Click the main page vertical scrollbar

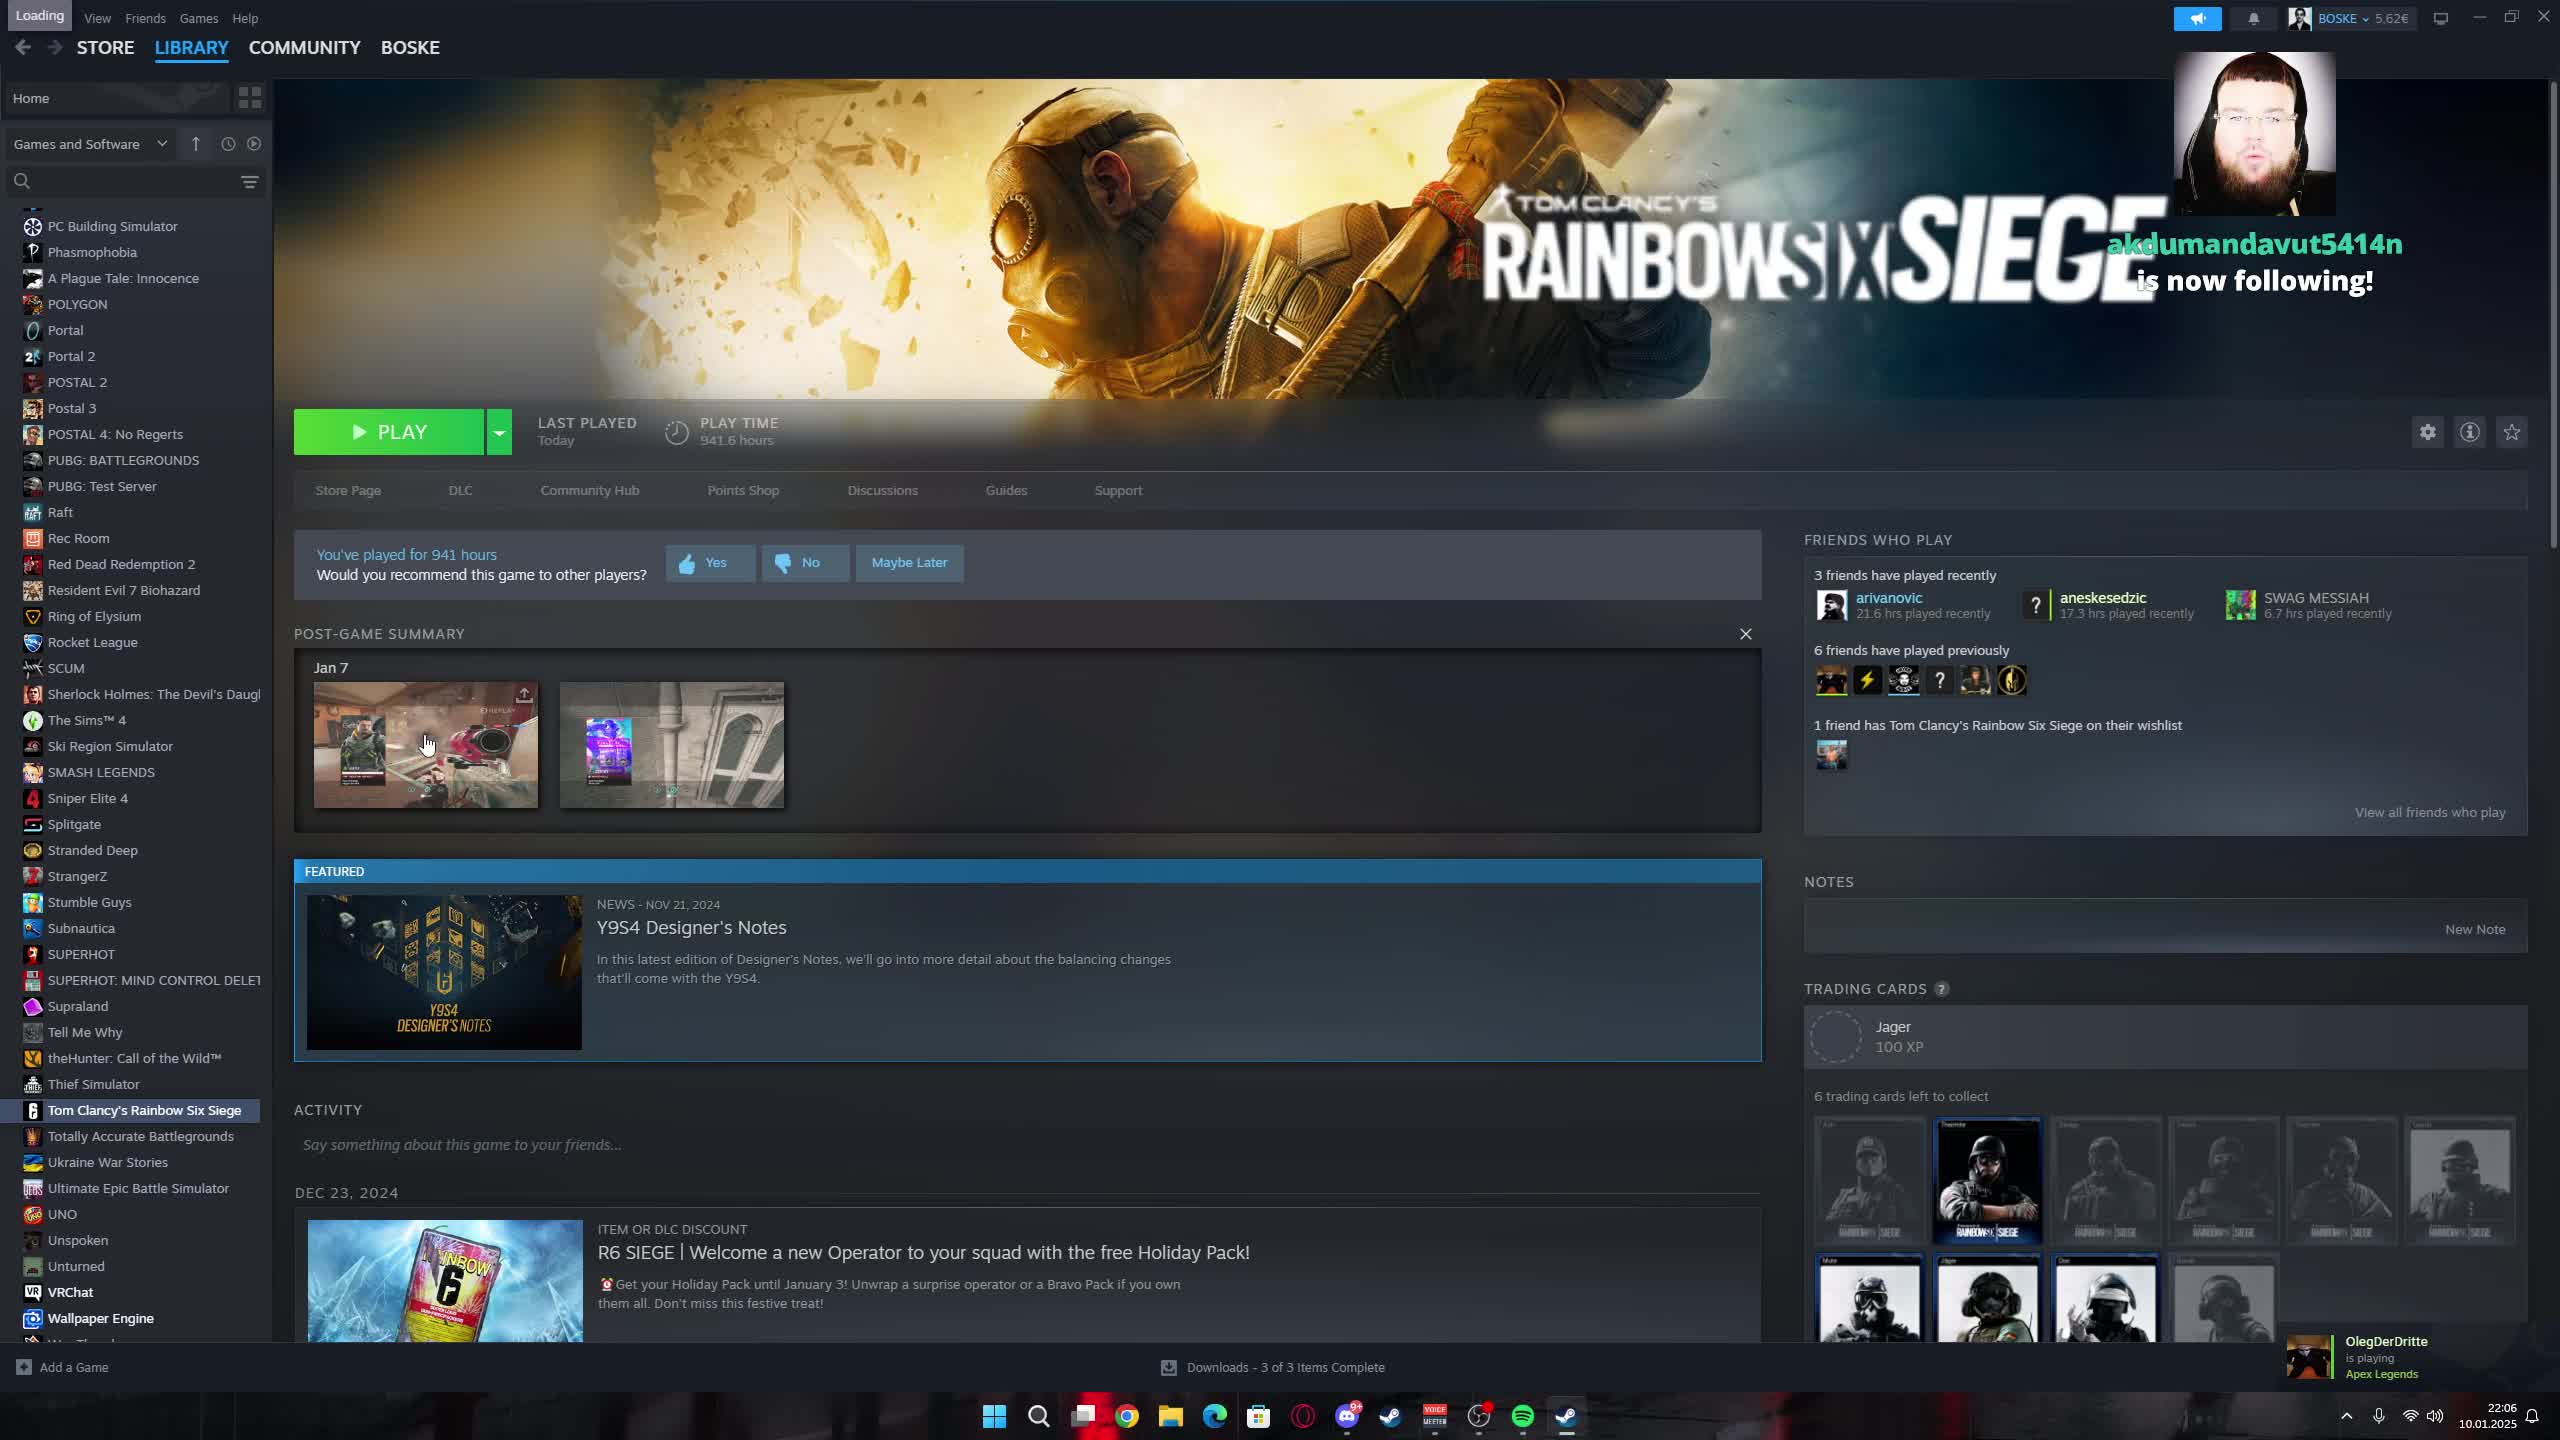pos(2552,315)
